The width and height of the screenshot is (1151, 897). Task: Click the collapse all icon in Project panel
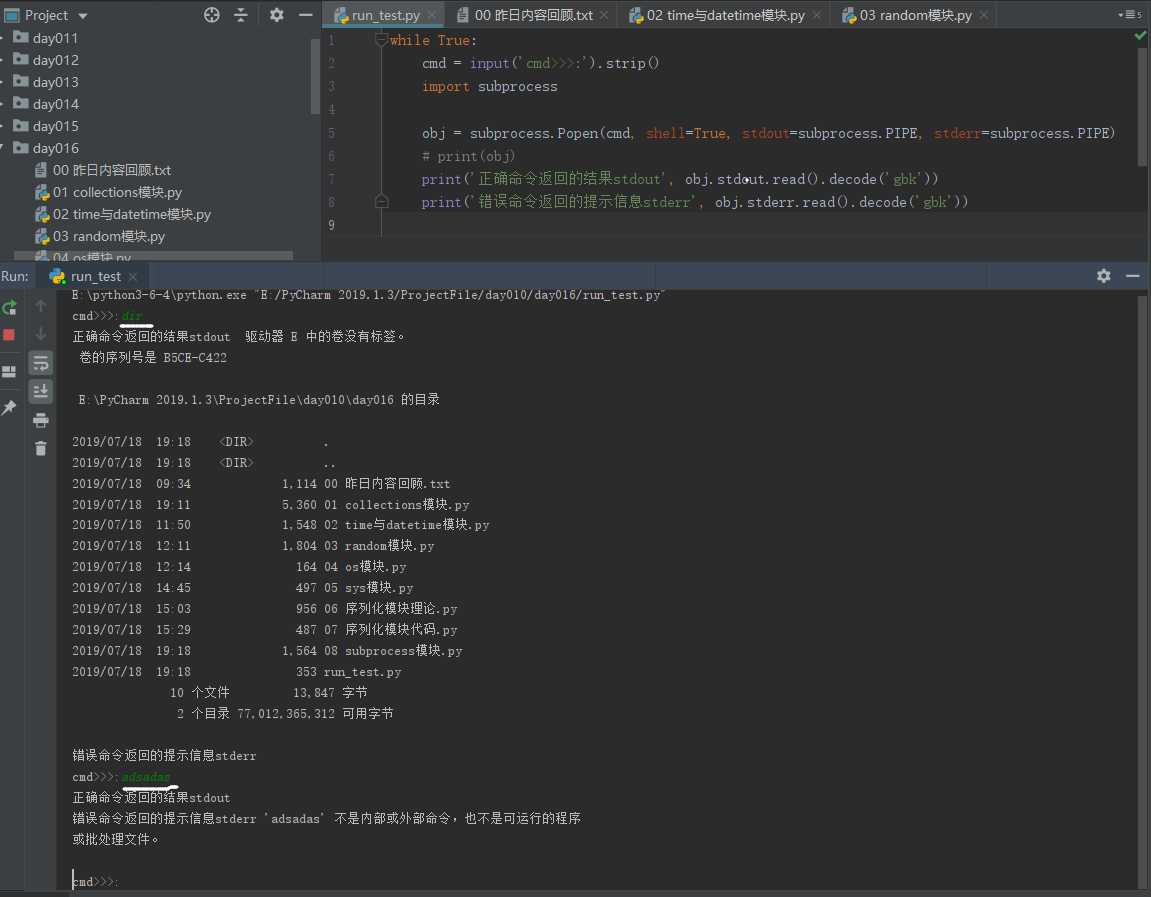tap(241, 15)
